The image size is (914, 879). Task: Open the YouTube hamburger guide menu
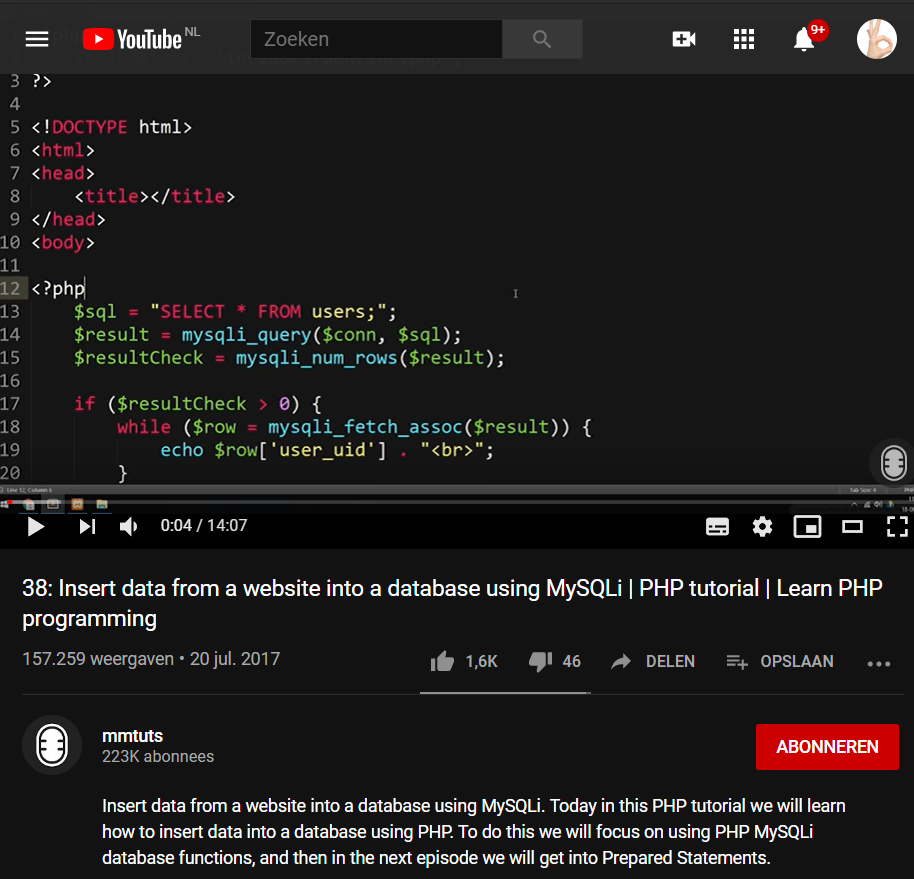click(37, 39)
